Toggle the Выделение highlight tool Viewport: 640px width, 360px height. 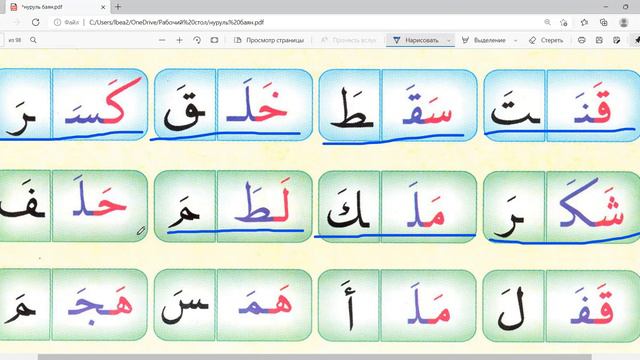pos(484,40)
